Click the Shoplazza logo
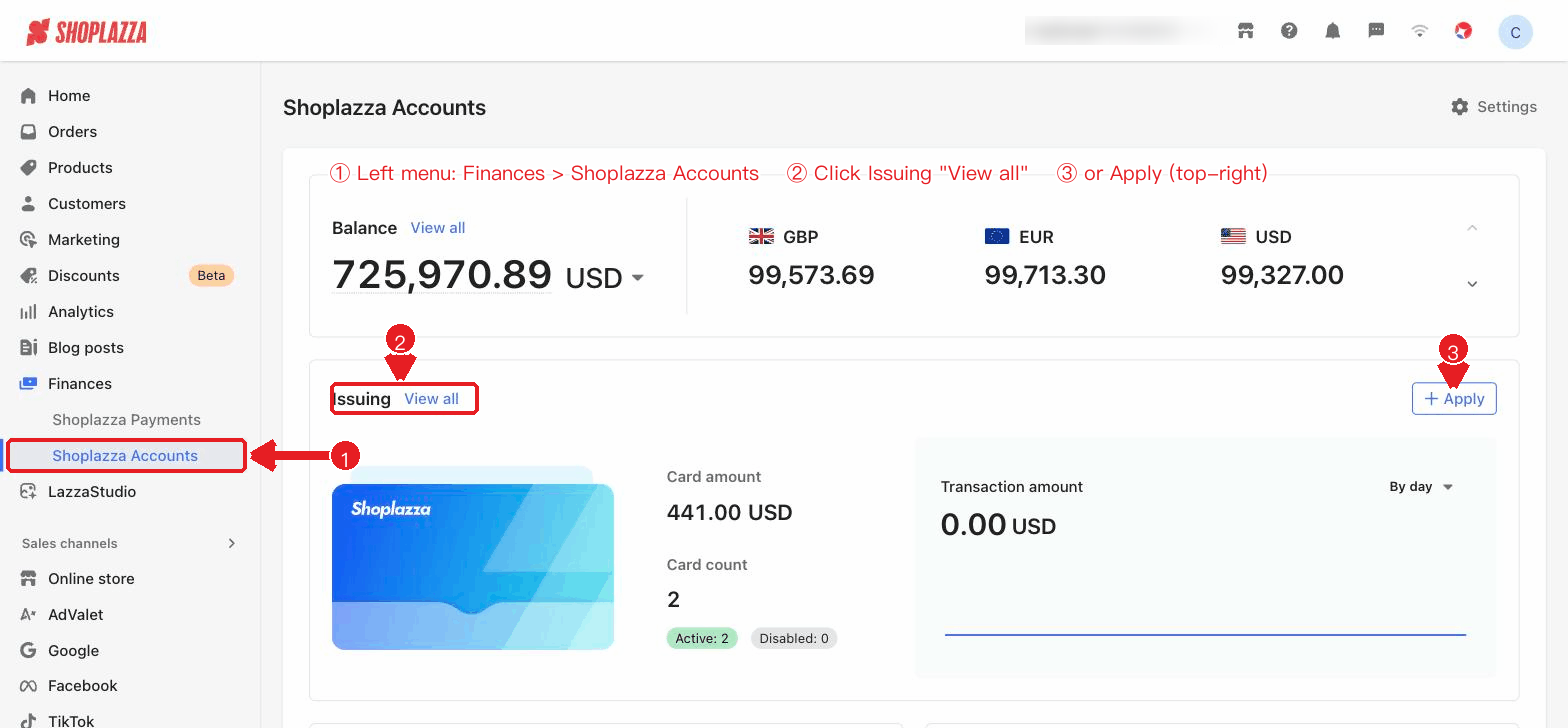The image size is (1568, 728). coord(87,32)
